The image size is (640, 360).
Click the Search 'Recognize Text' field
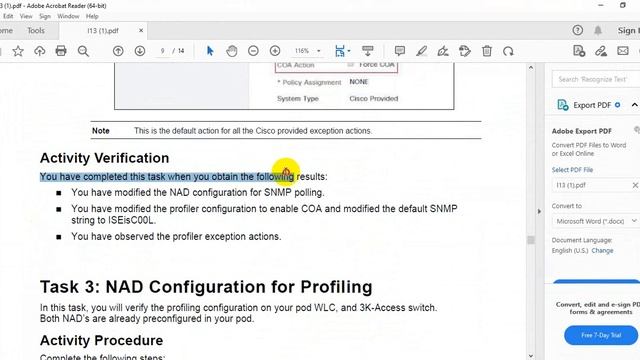click(x=596, y=79)
